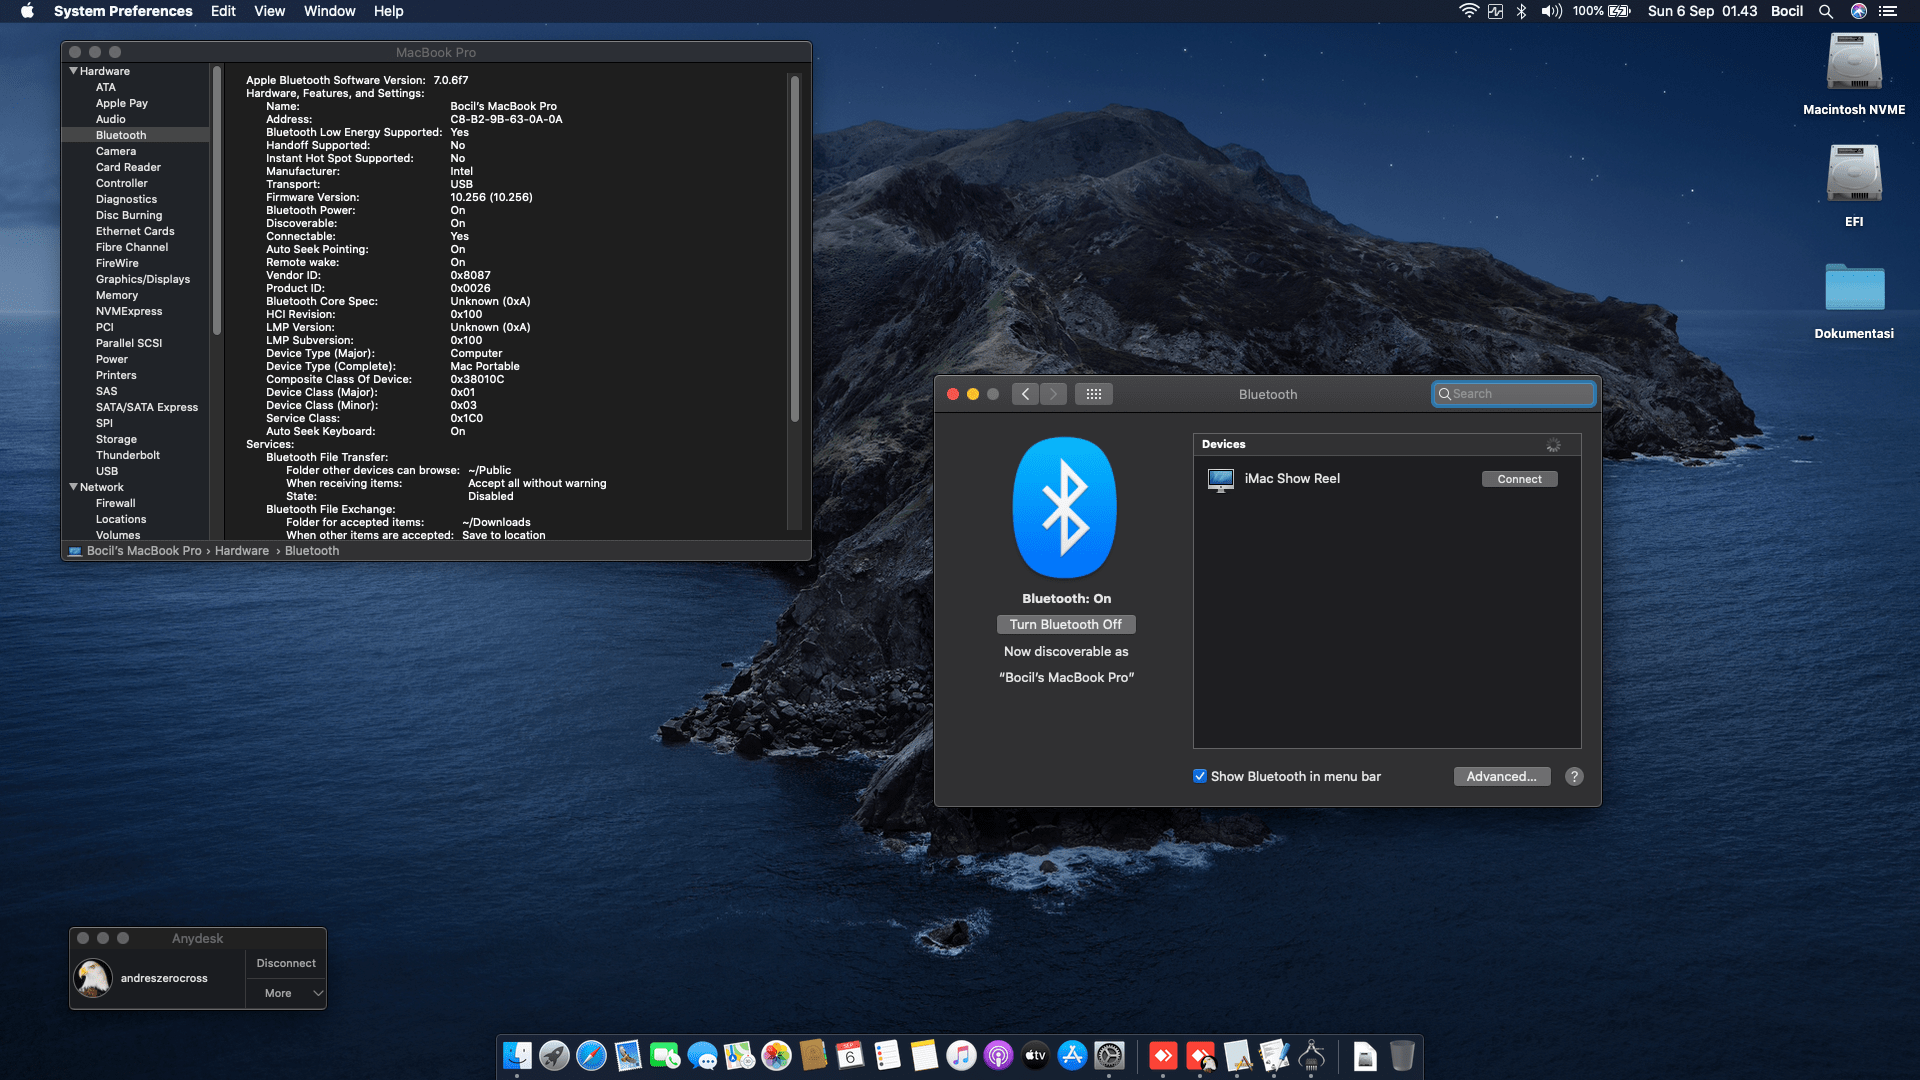Open the System Preferences application menu

[x=123, y=11]
